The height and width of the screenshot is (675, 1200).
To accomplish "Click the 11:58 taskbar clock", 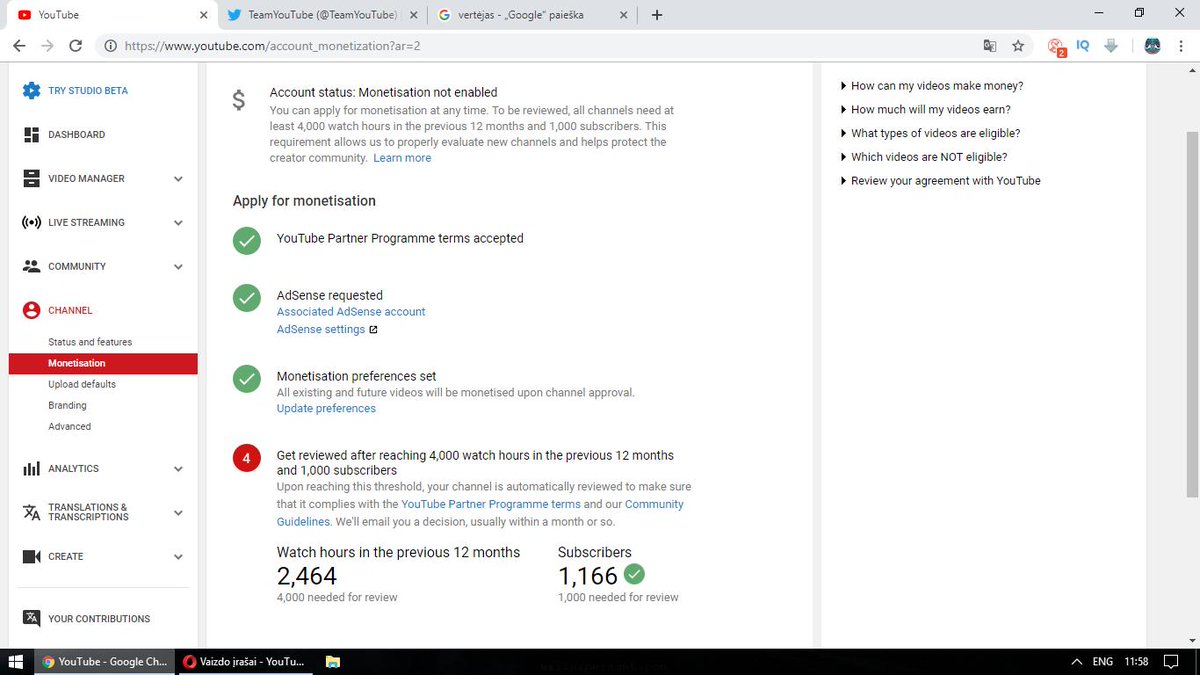I will (x=1137, y=661).
